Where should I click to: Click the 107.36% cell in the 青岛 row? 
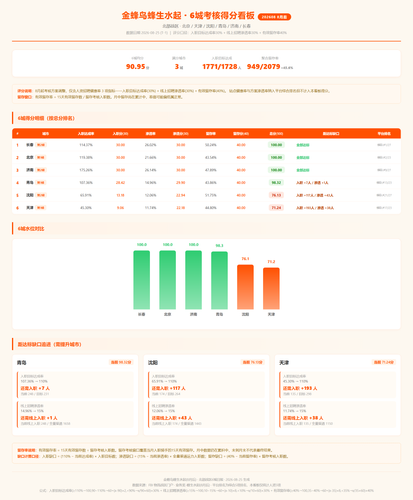(86, 183)
